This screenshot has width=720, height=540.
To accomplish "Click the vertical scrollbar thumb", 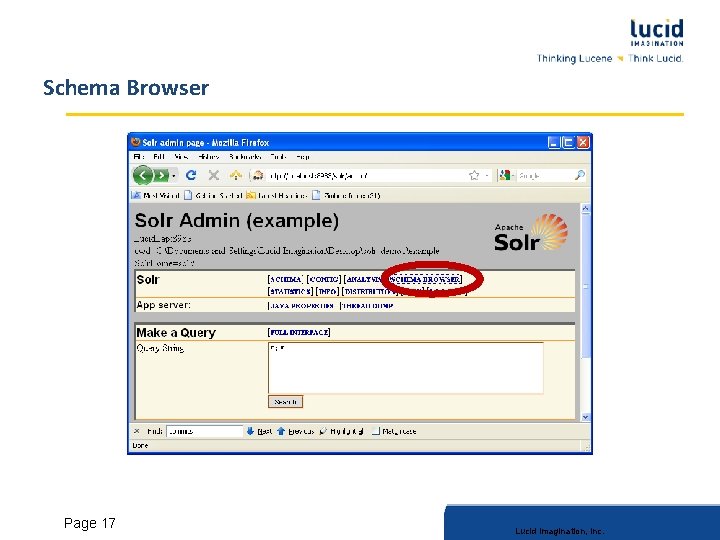I will (x=585, y=286).
